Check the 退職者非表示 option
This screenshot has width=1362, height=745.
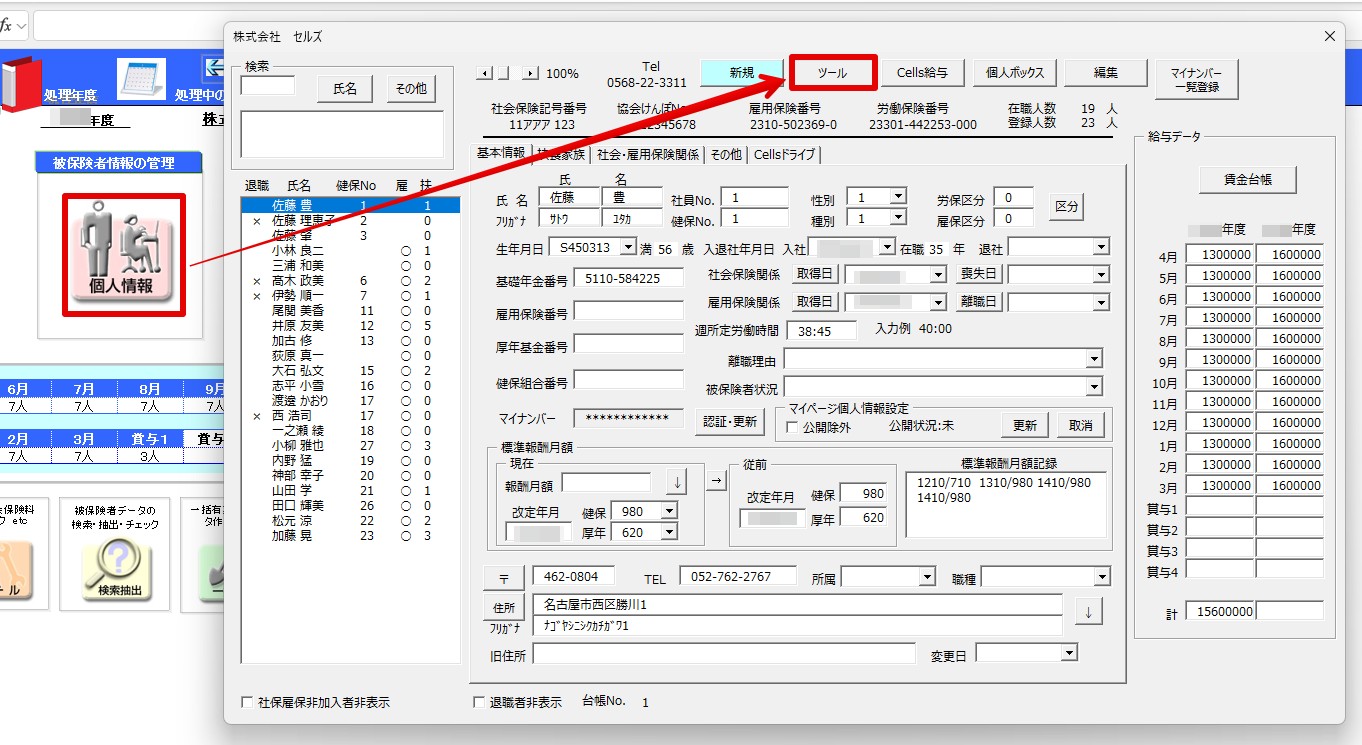tap(478, 703)
